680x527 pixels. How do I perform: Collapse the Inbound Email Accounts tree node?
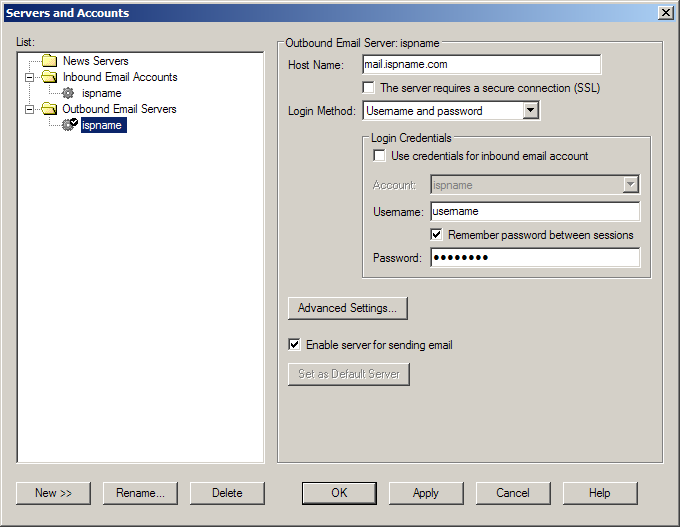30,77
